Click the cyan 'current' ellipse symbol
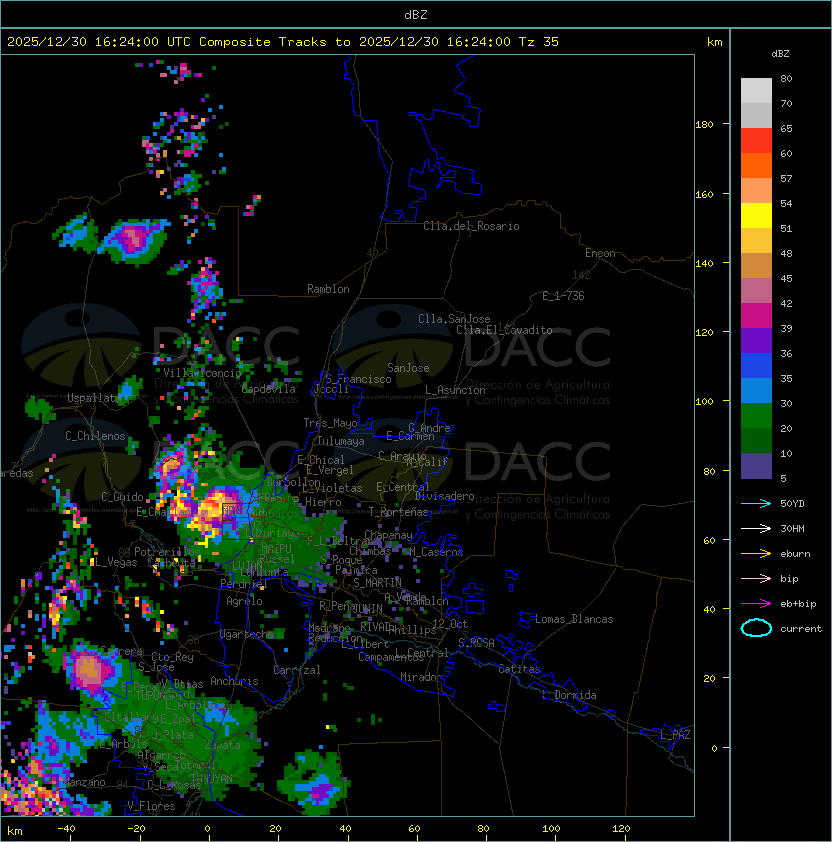The width and height of the screenshot is (832, 842). pyautogui.click(x=756, y=628)
